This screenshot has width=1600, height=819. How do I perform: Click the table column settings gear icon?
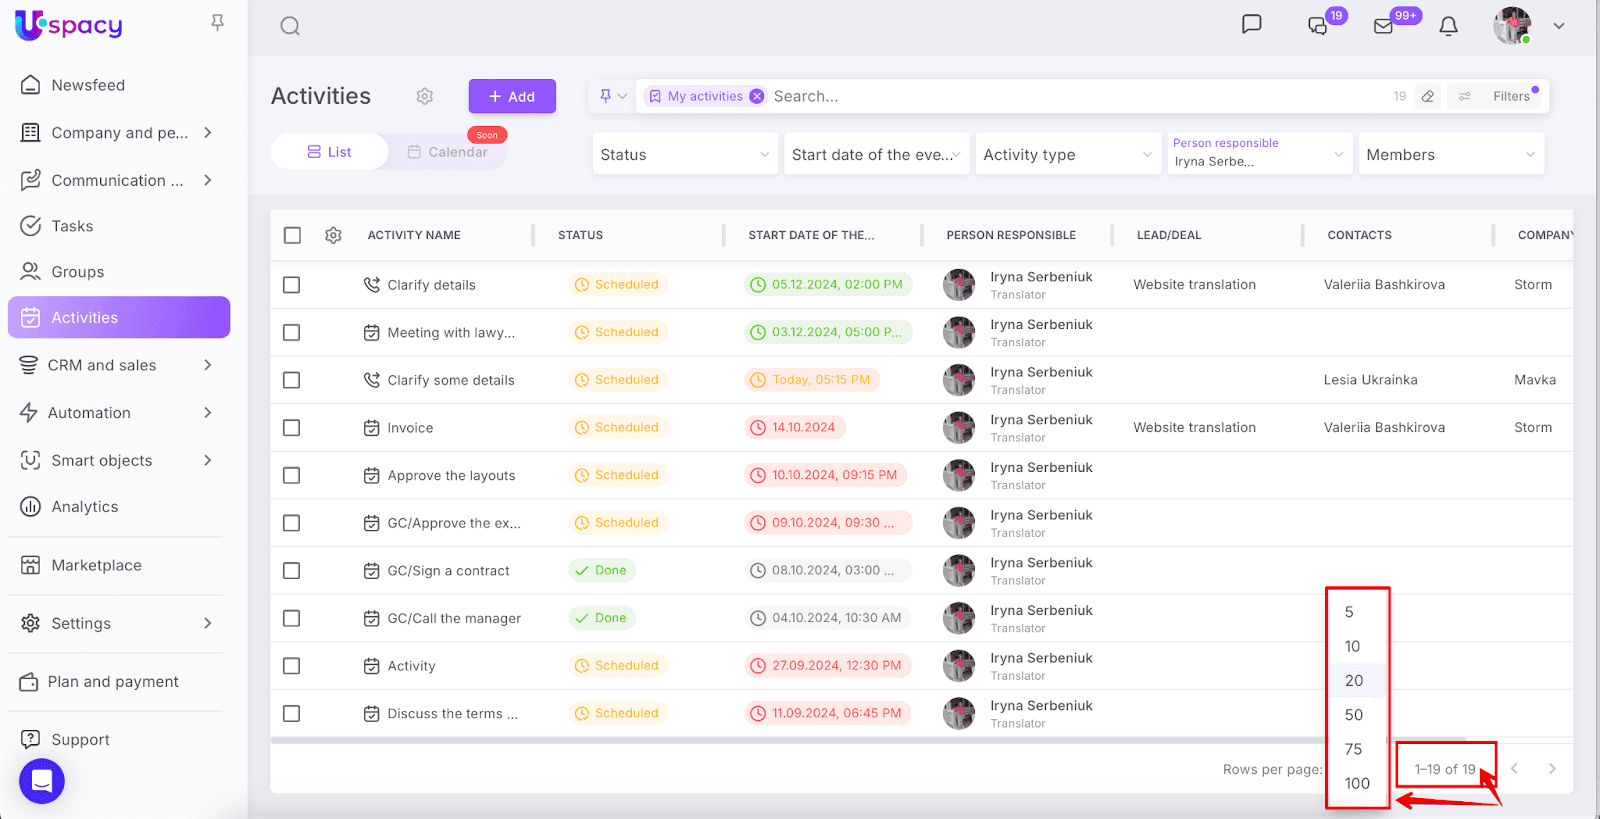pos(333,235)
